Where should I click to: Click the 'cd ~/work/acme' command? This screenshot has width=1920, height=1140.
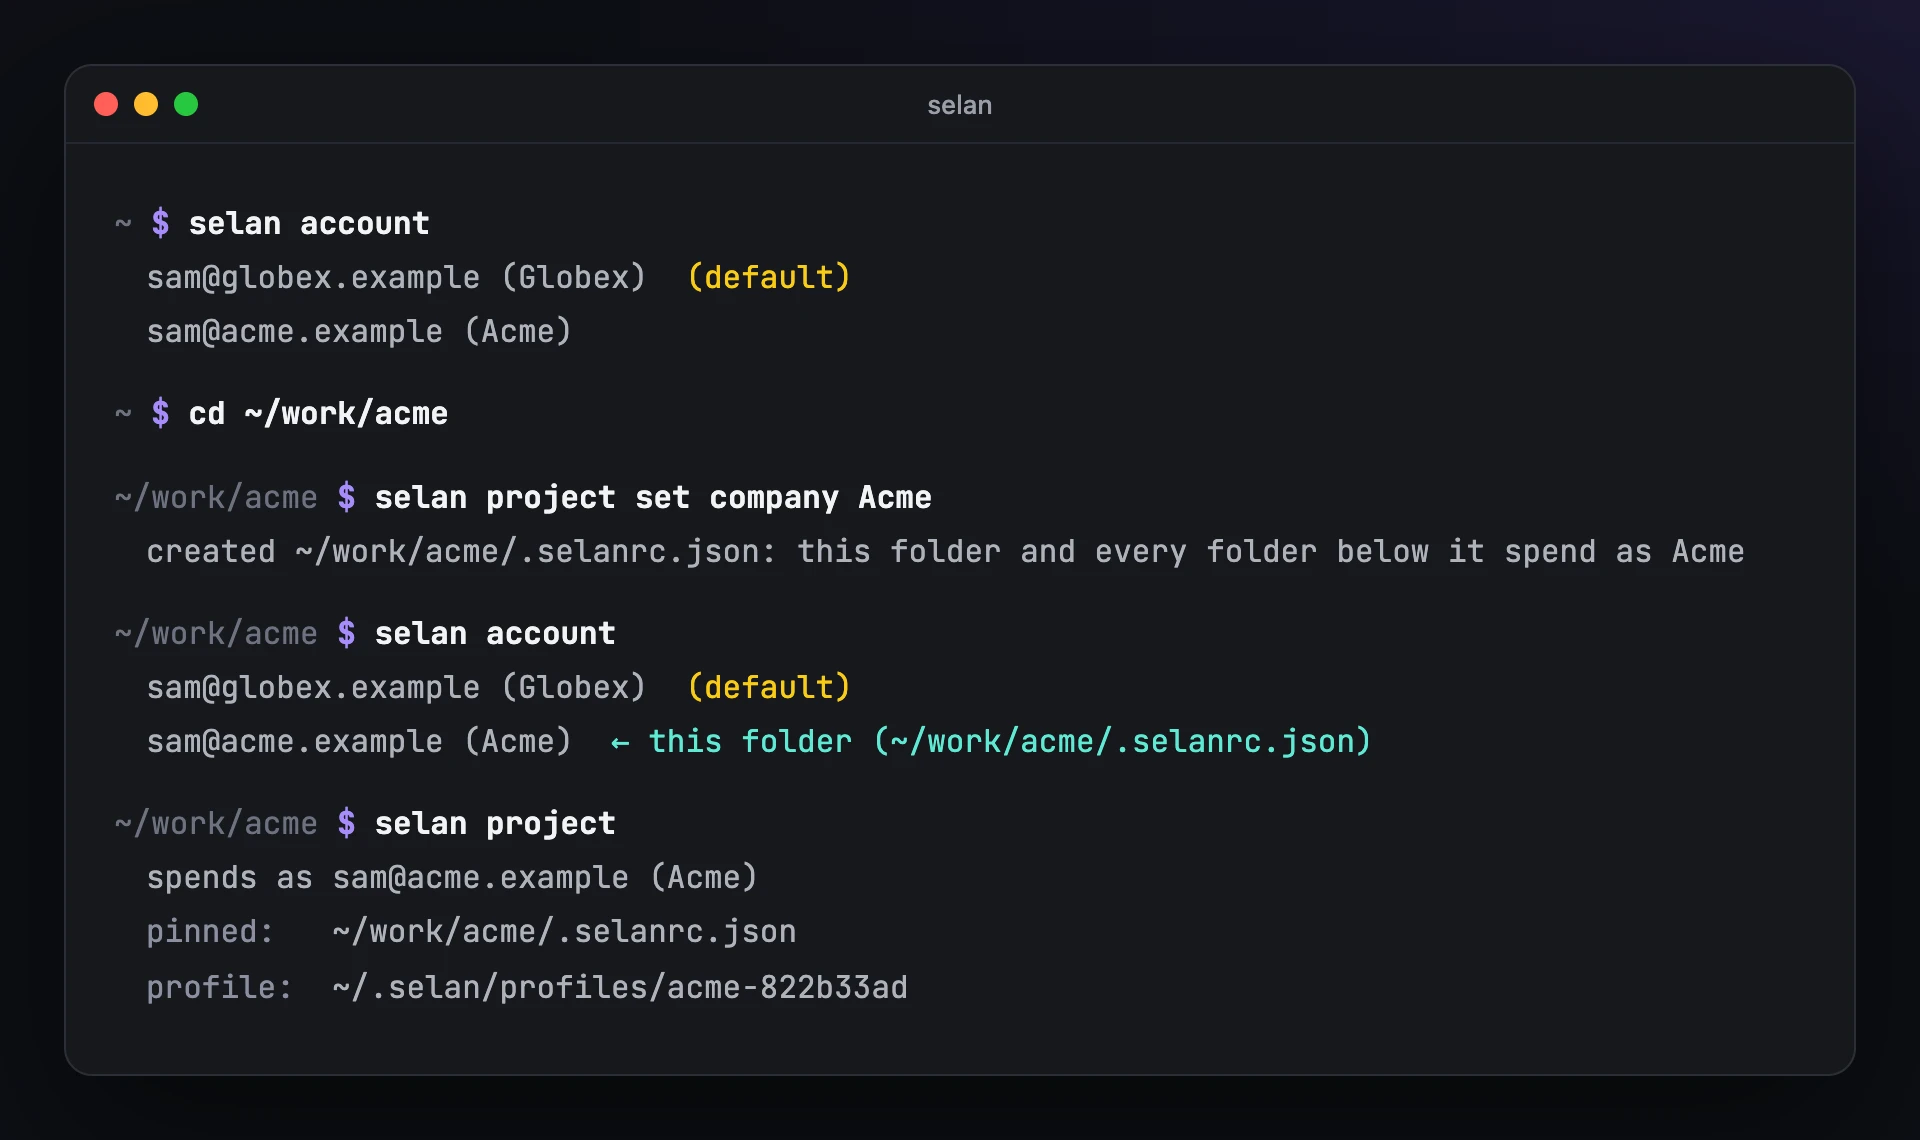pos(318,413)
